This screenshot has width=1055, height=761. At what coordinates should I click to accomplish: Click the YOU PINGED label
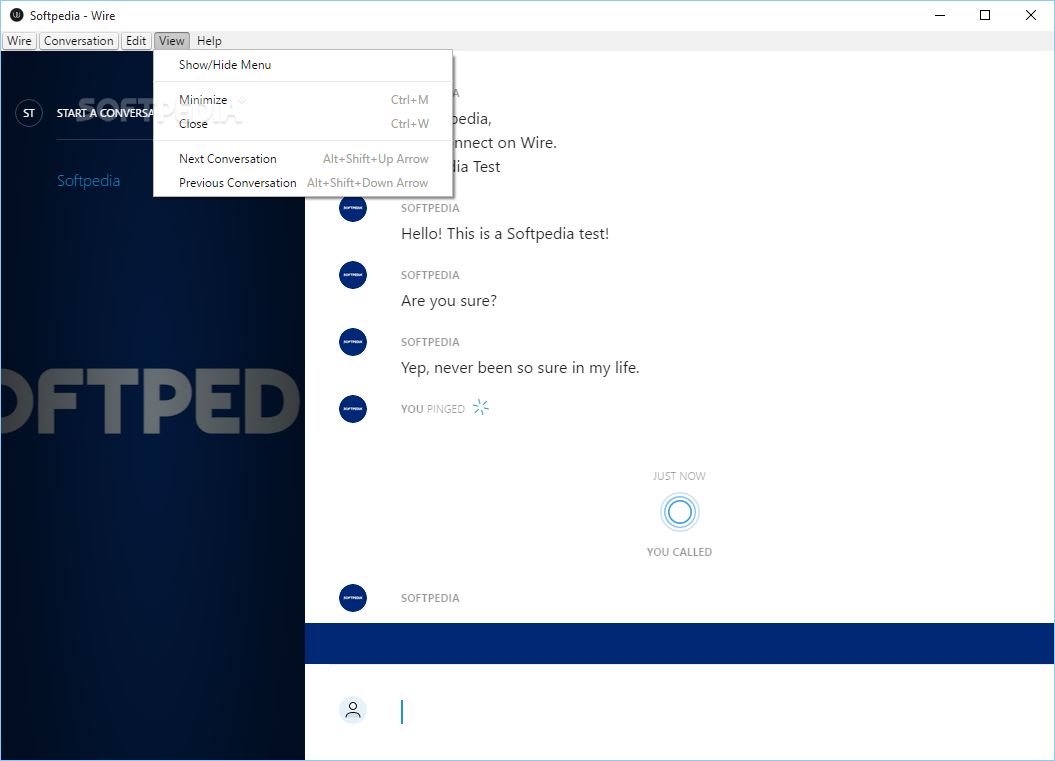[x=433, y=409]
